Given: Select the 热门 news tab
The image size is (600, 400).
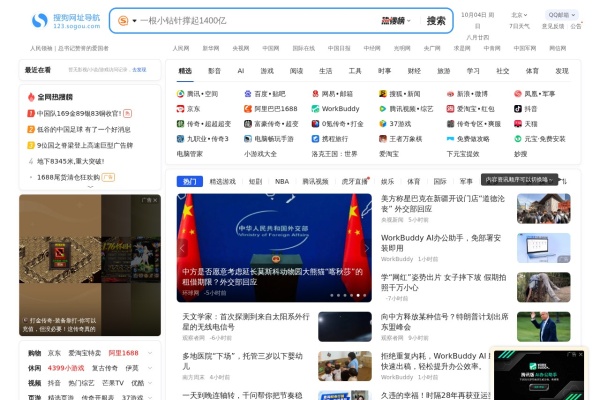Looking at the screenshot, I should 190,181.
